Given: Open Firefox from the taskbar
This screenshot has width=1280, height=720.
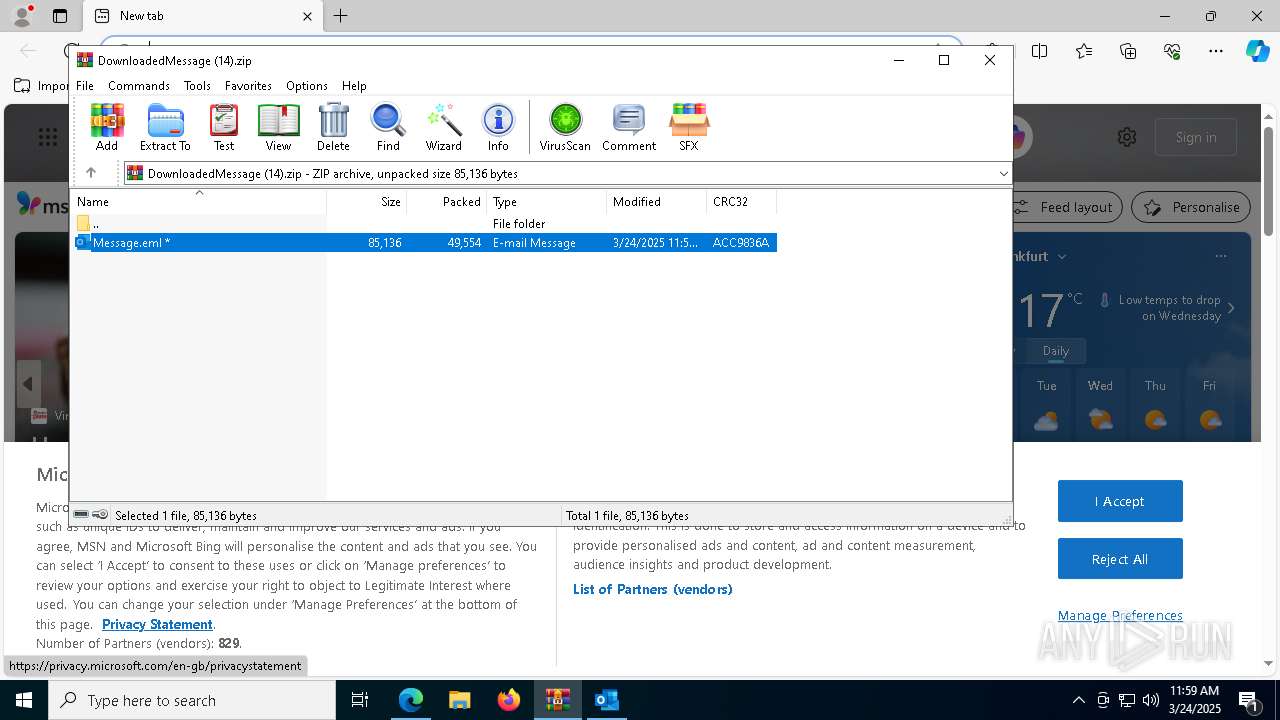Looking at the screenshot, I should coord(509,700).
